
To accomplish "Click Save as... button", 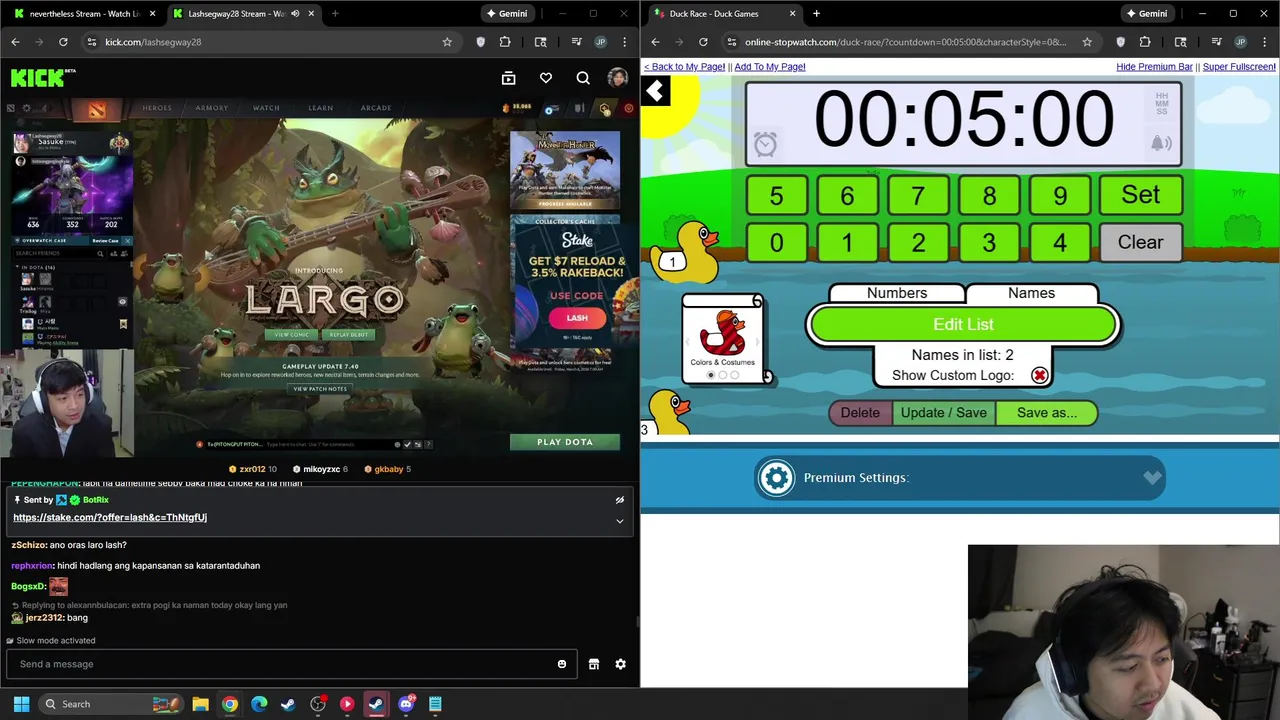I will (x=1046, y=413).
